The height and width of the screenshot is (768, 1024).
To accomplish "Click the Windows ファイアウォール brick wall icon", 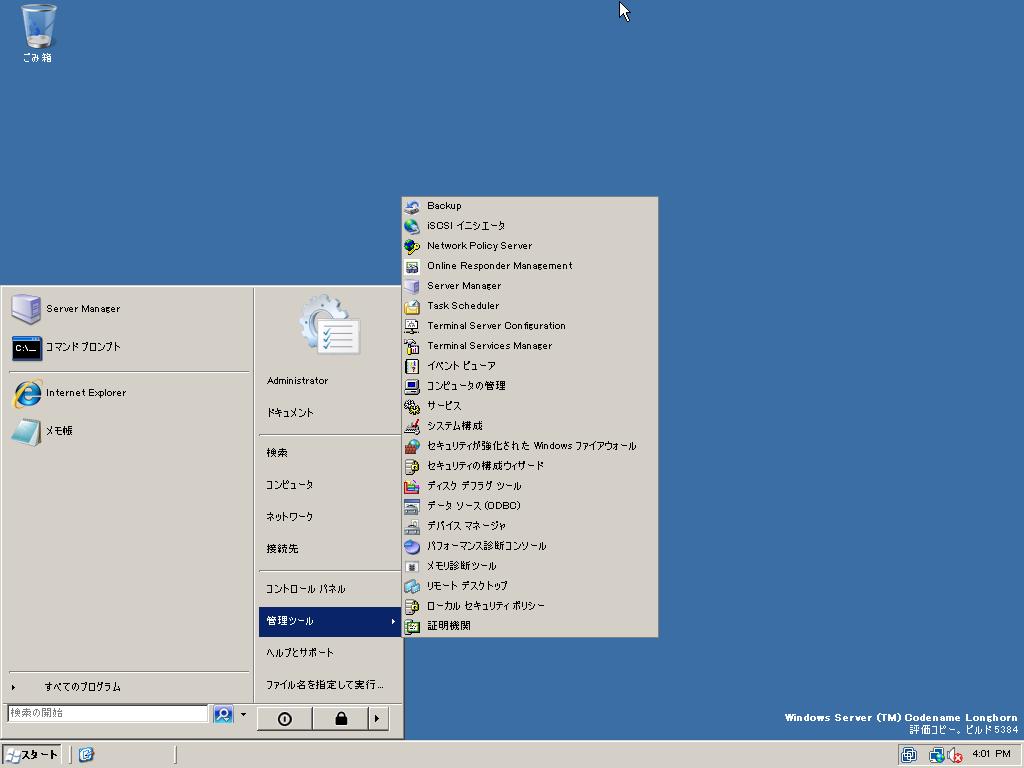I will point(411,446).
